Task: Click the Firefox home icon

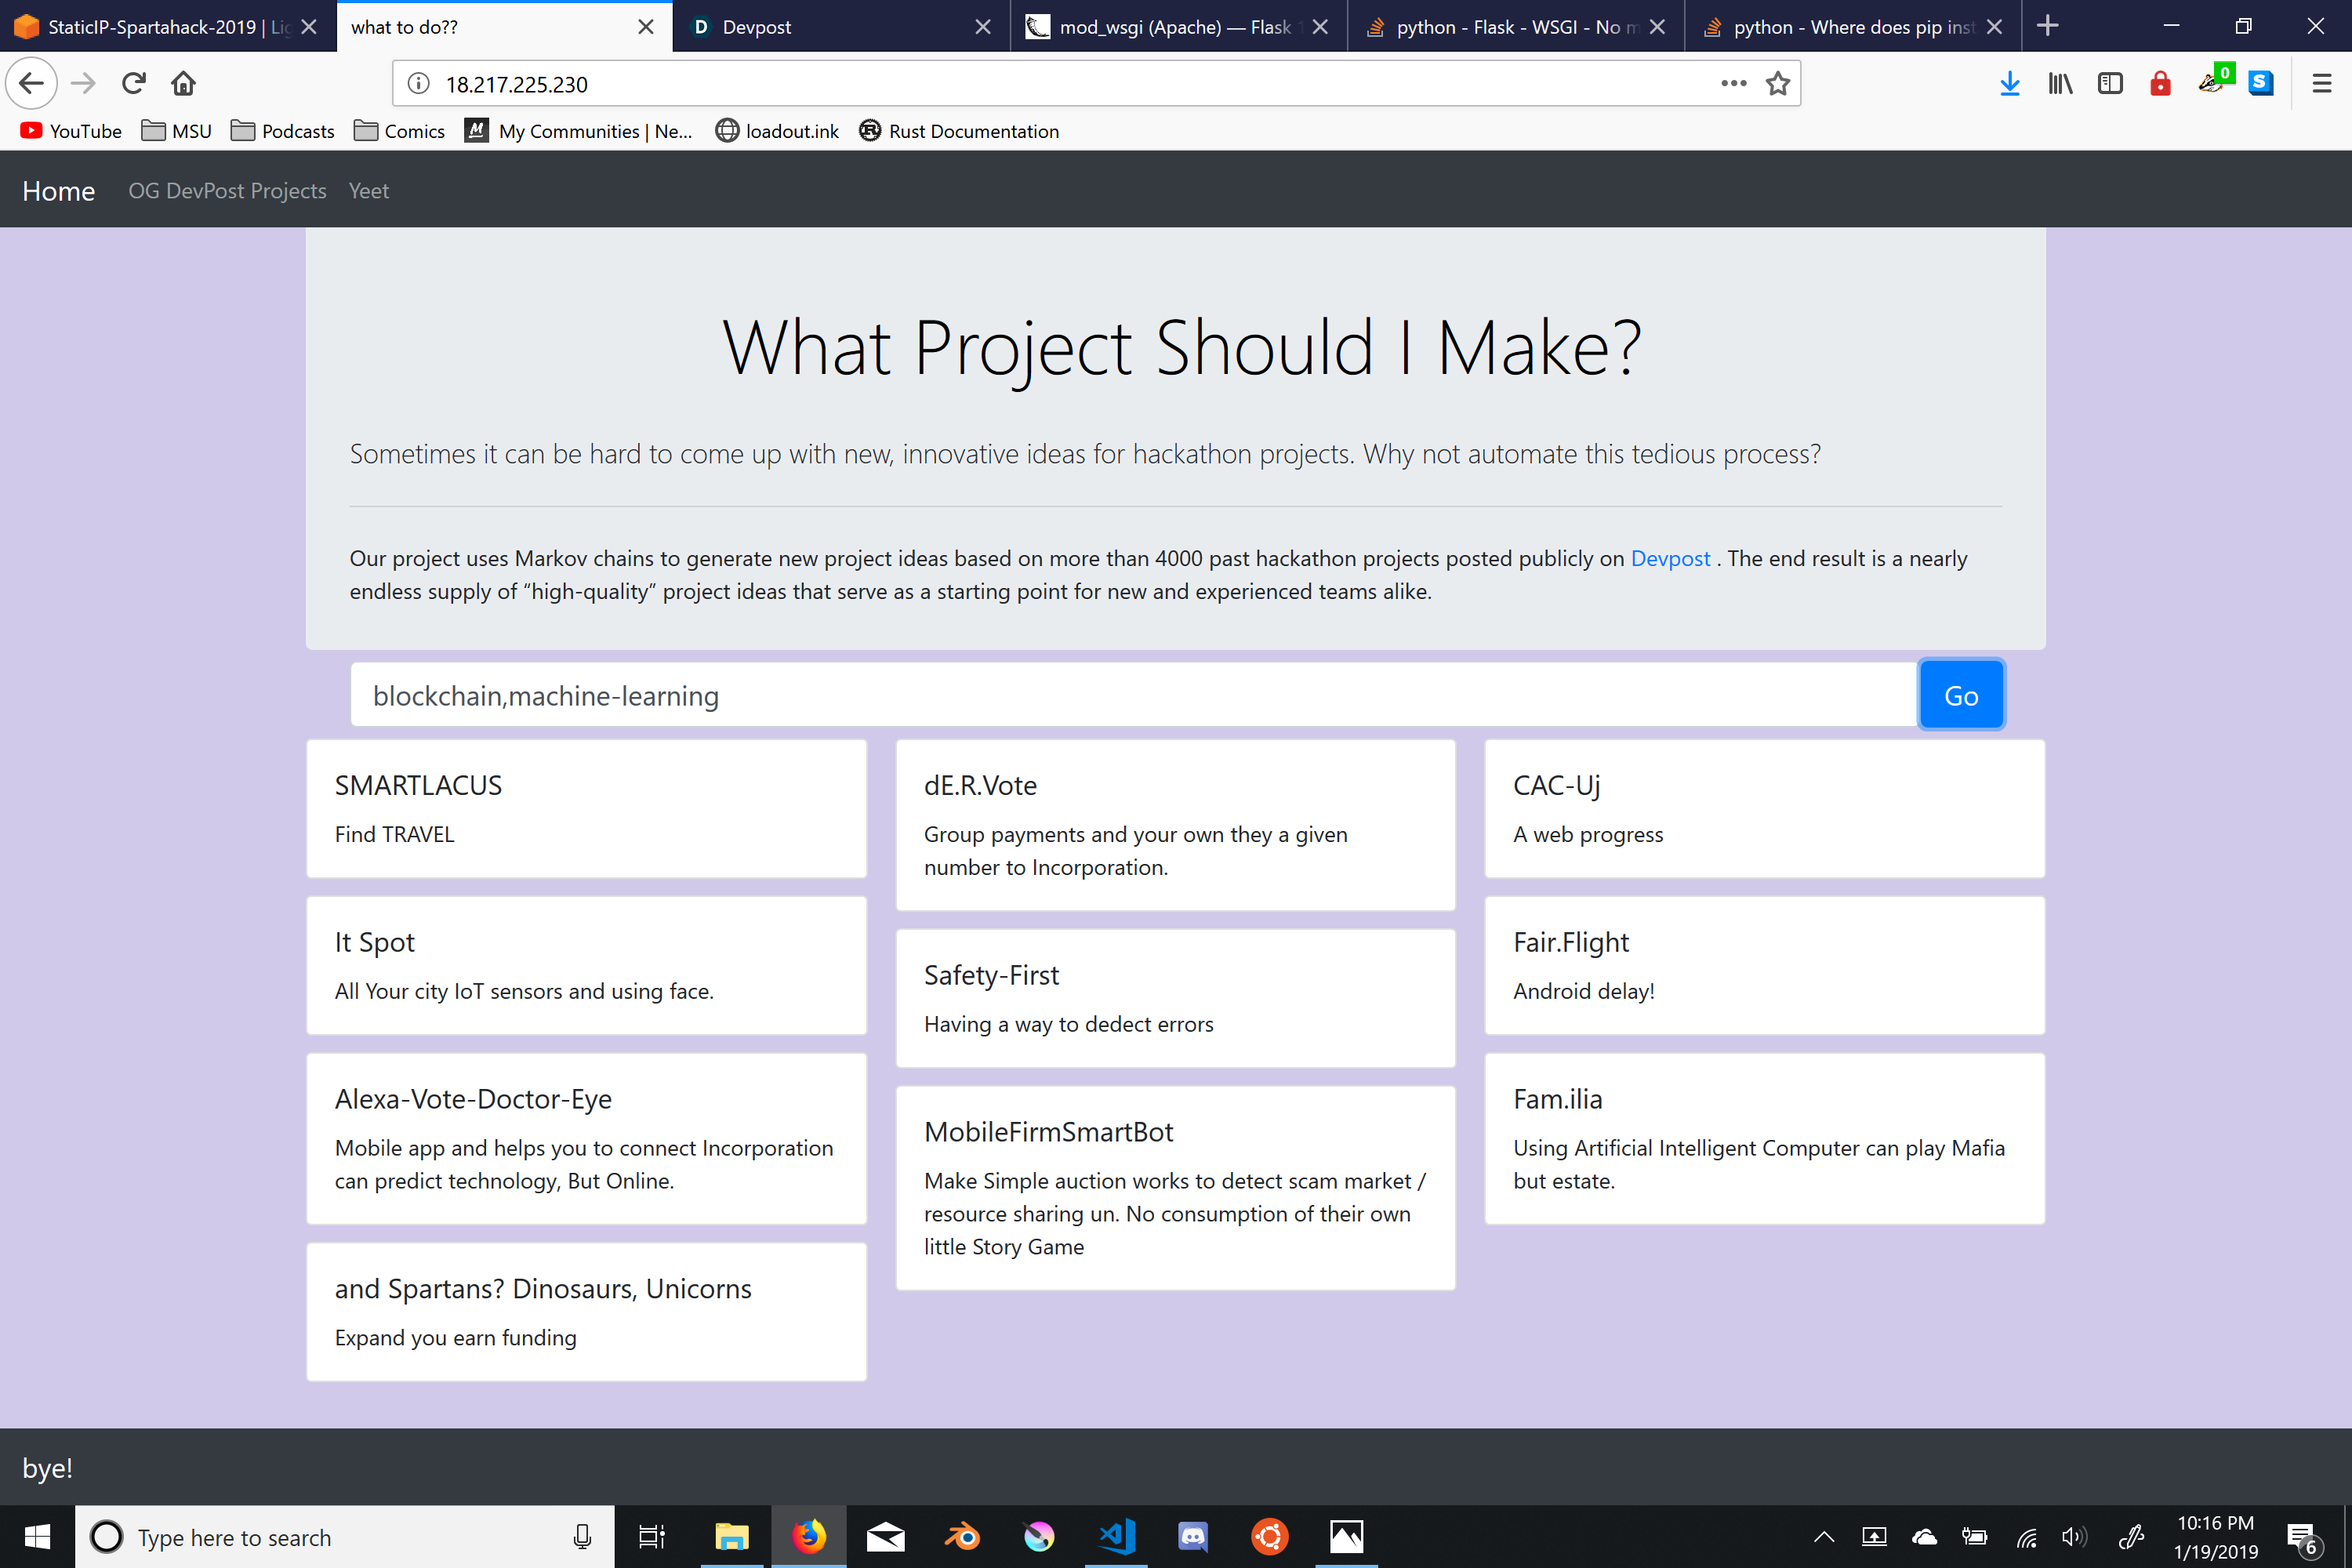Action: pos(183,83)
